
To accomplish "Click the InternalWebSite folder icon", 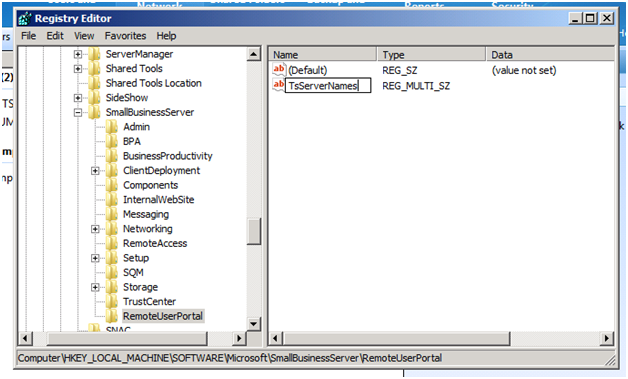I will (x=112, y=200).
